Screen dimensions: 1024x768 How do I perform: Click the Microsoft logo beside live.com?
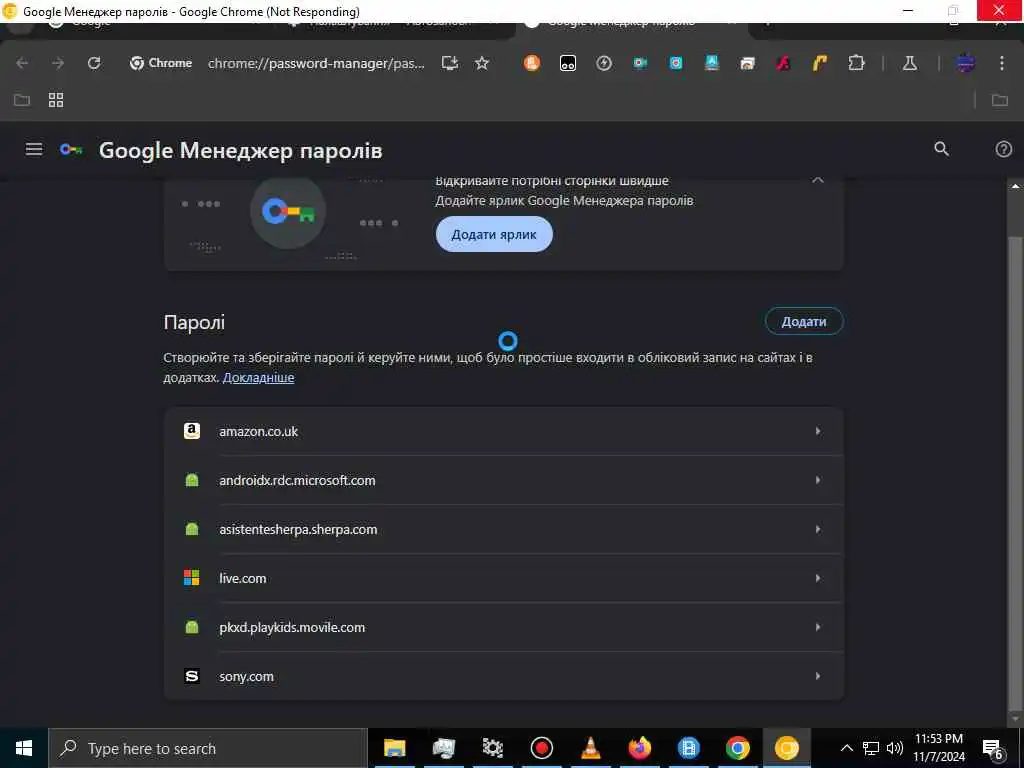[x=191, y=578]
